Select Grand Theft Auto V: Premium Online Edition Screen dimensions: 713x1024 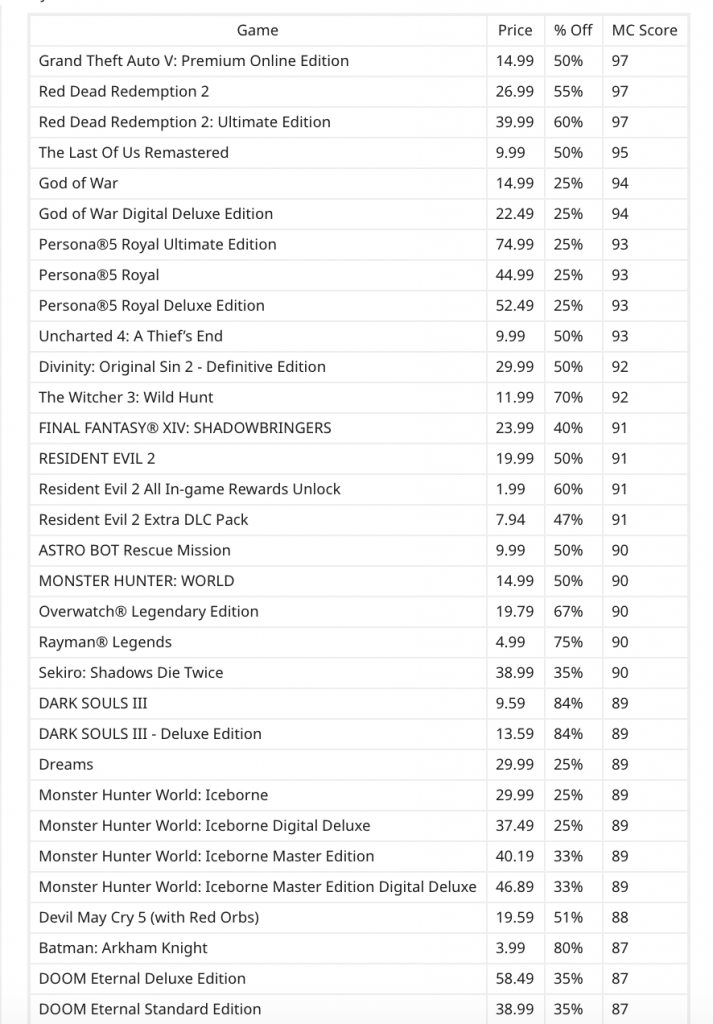pos(194,61)
